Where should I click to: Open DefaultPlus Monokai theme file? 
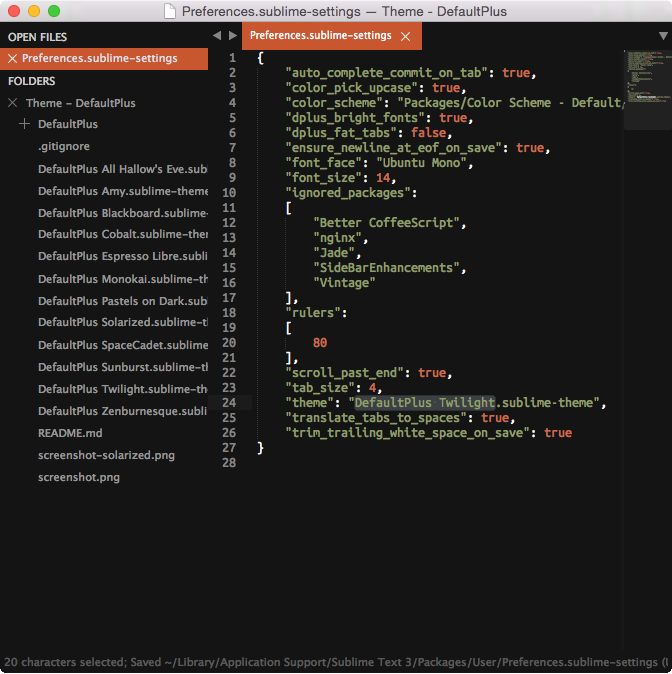[x=123, y=279]
